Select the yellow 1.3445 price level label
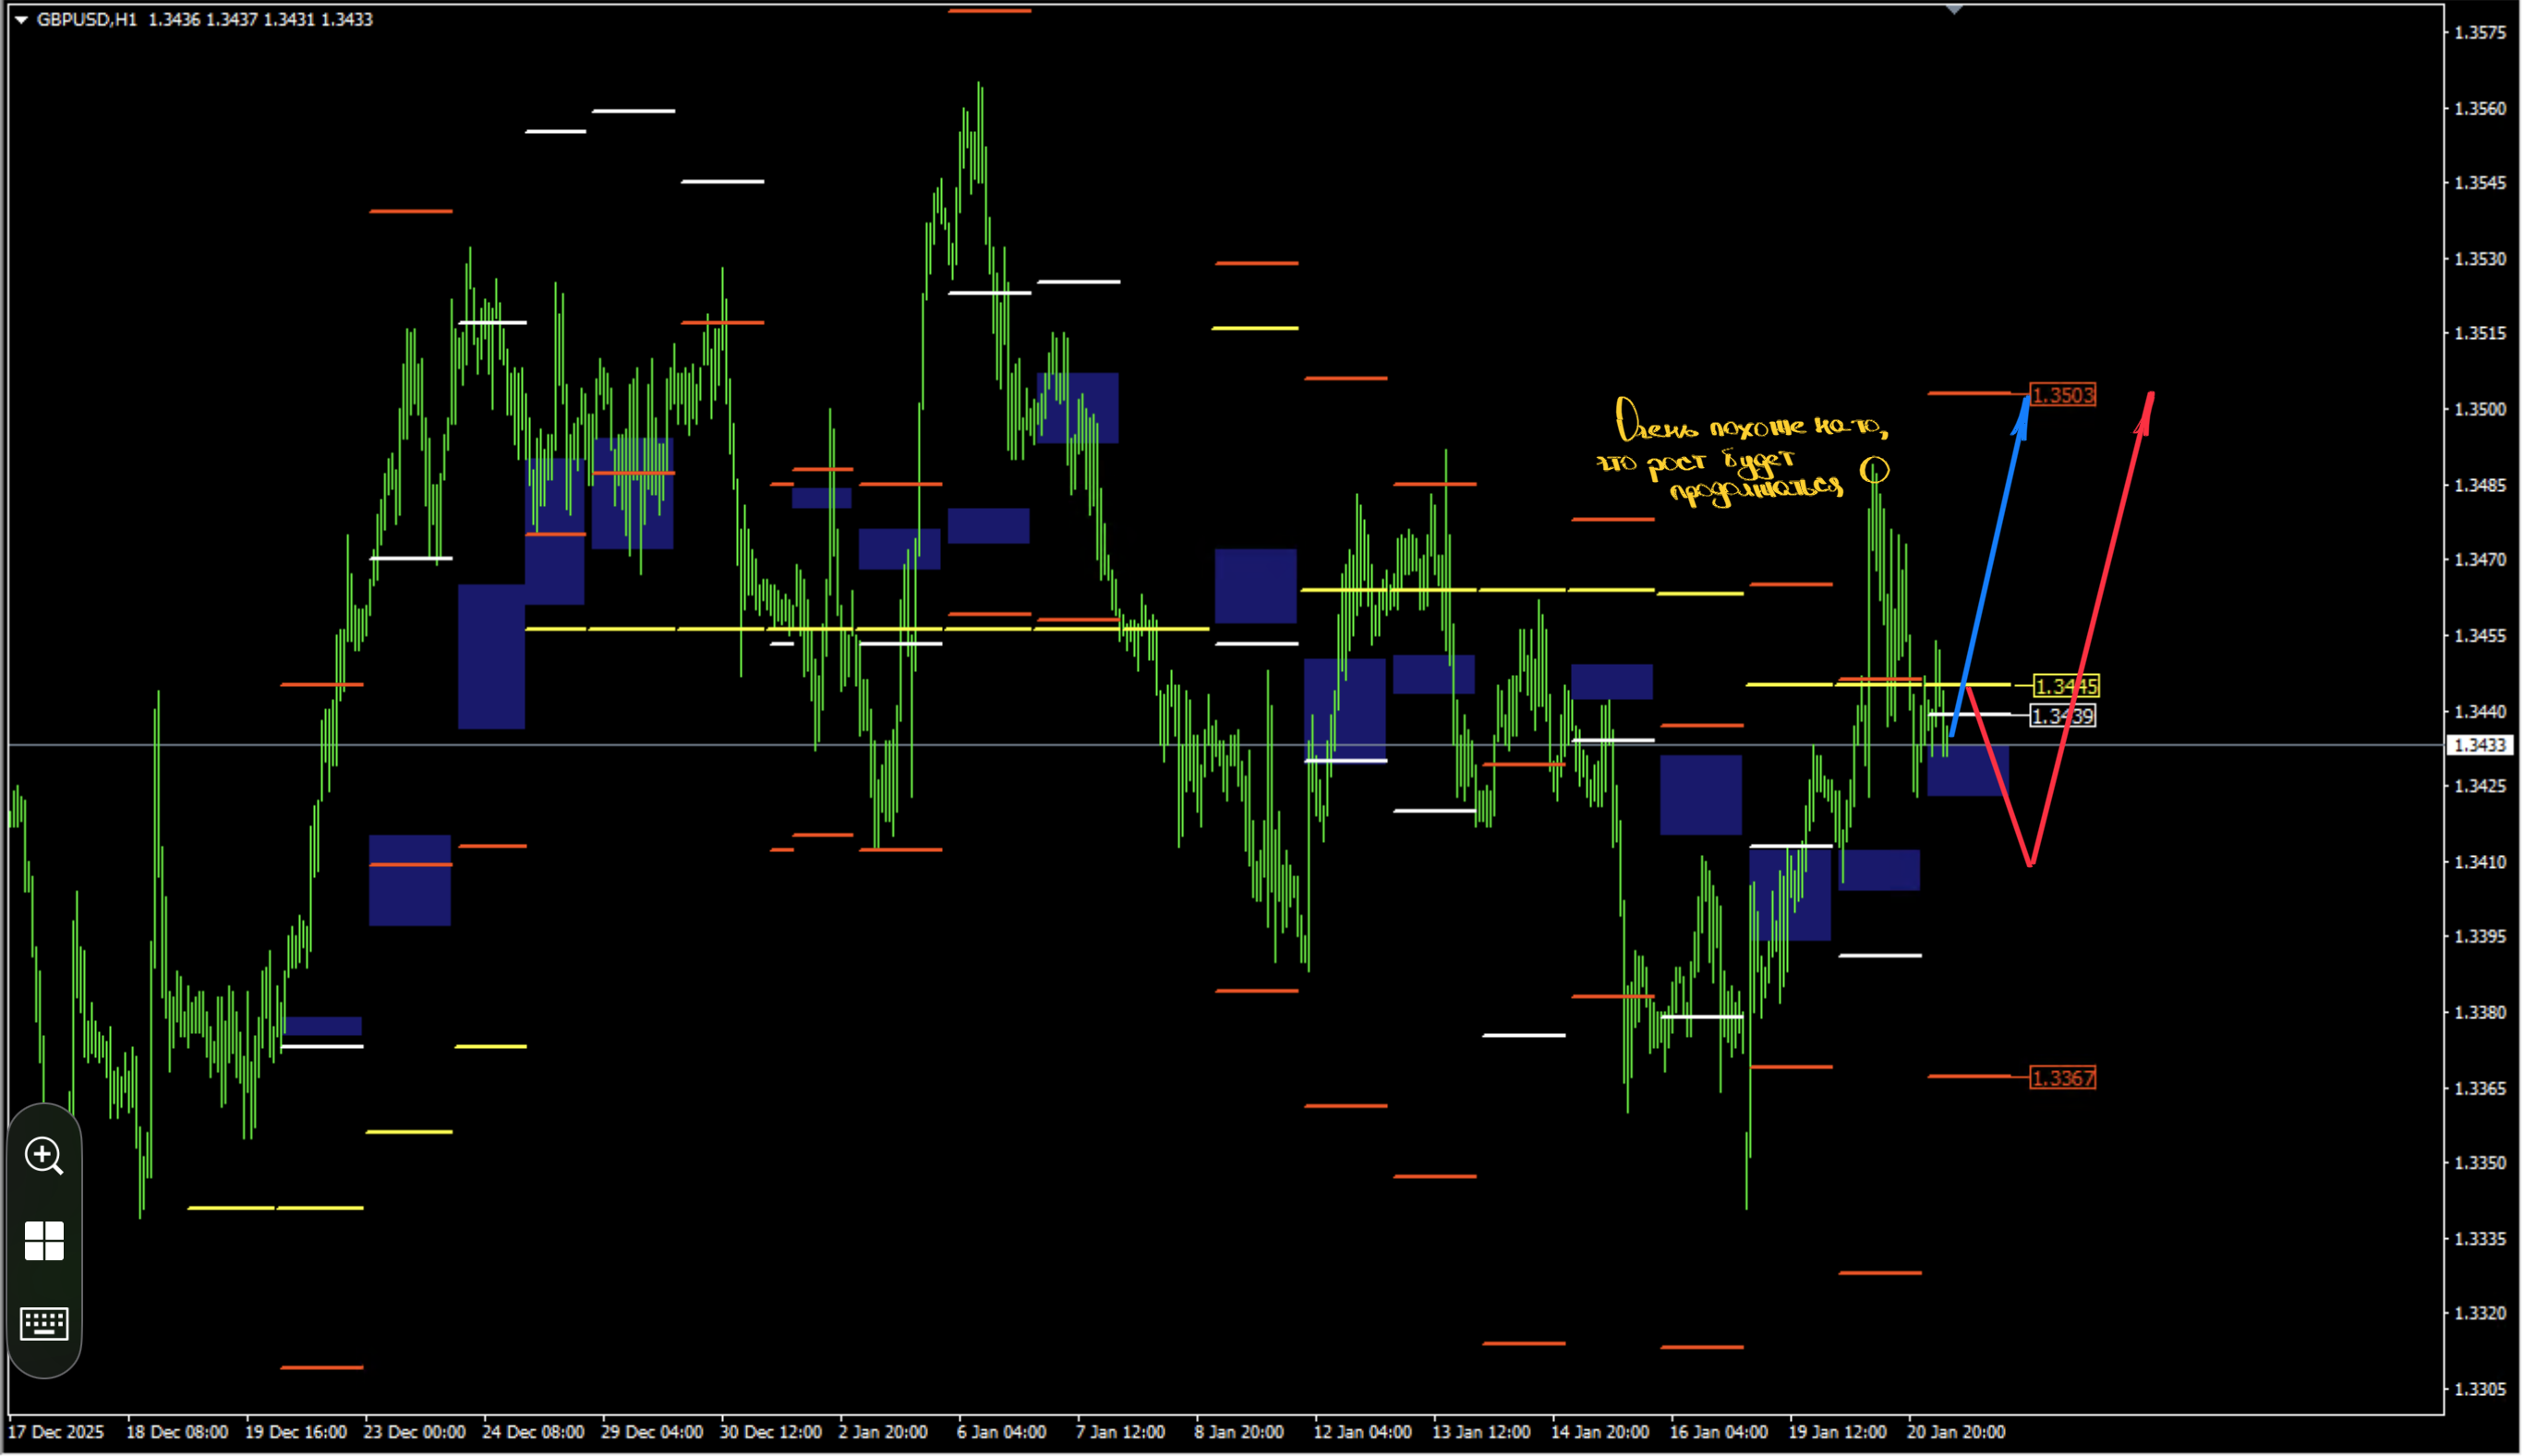Image resolution: width=2523 pixels, height=1456 pixels. 2066,686
